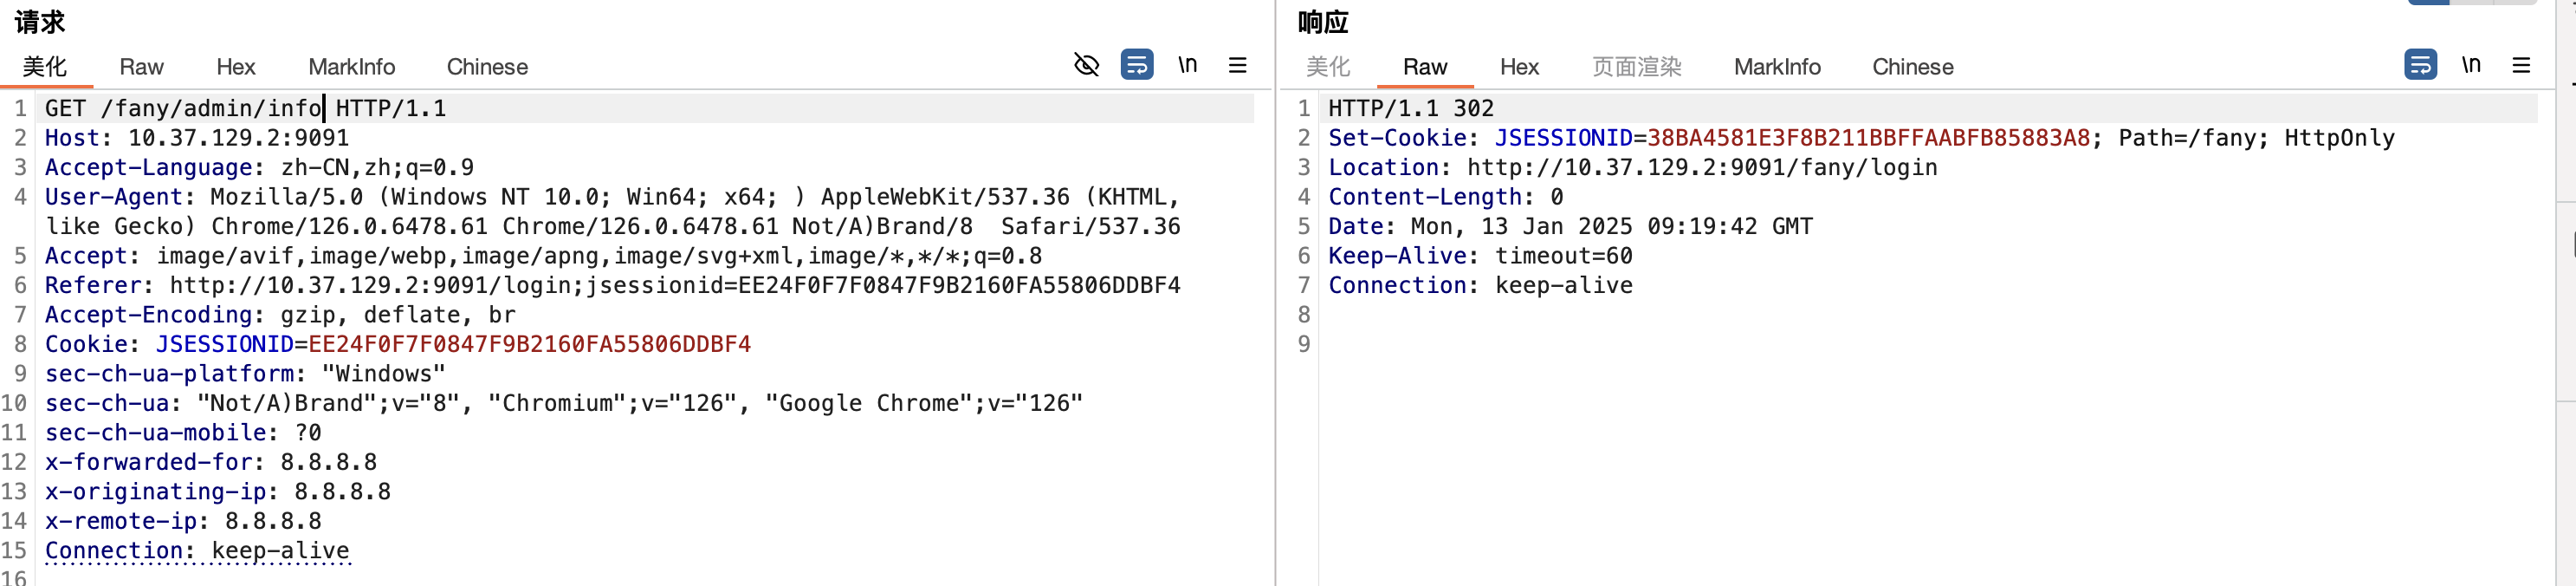
Task: Open the request panel hamburger menu
Action: (x=1238, y=65)
